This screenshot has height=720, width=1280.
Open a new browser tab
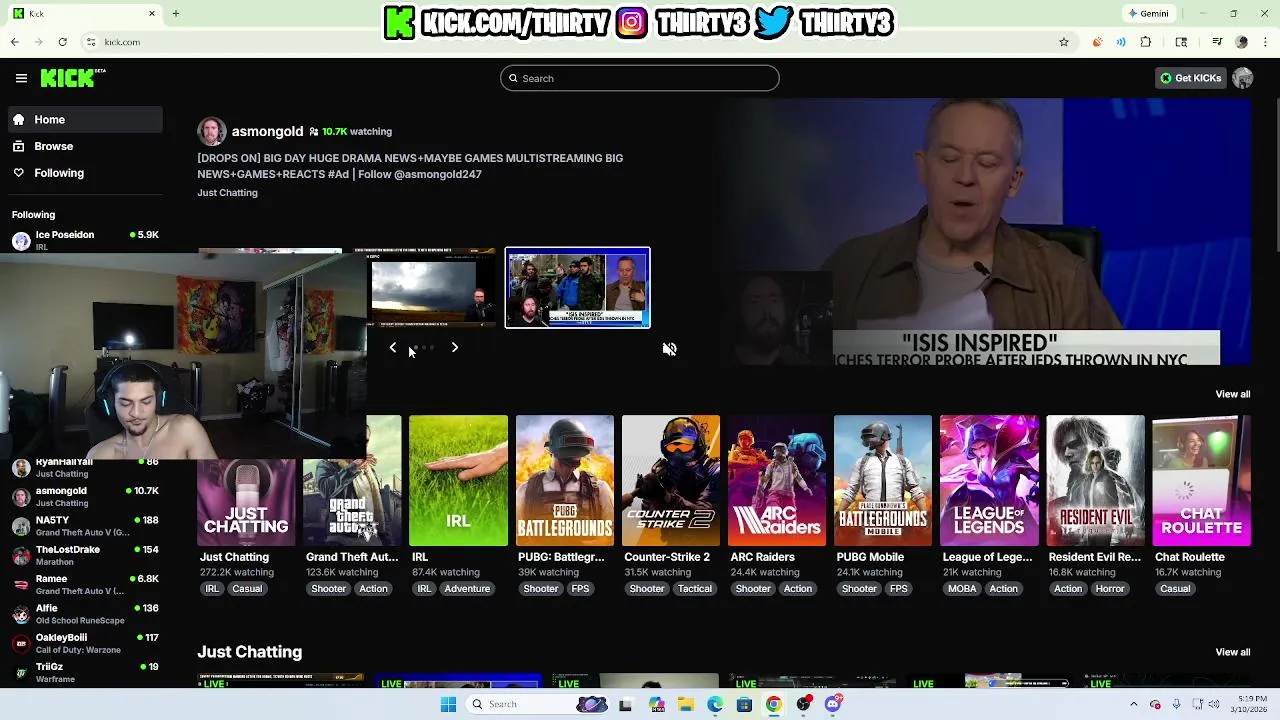175,14
